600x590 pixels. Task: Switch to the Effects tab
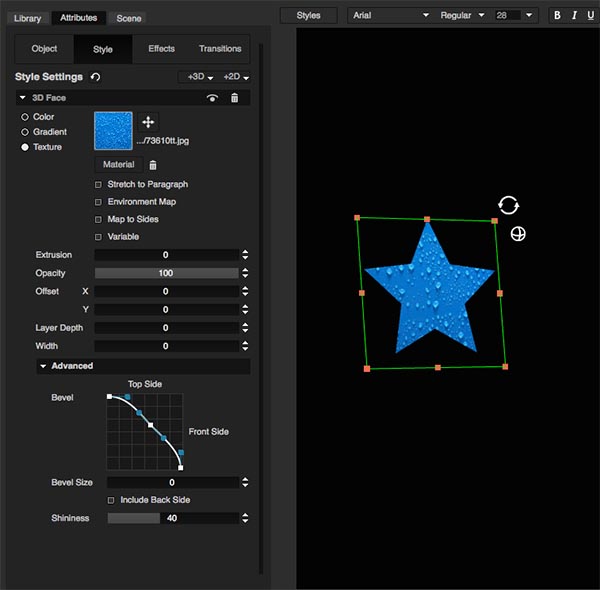pyautogui.click(x=161, y=49)
